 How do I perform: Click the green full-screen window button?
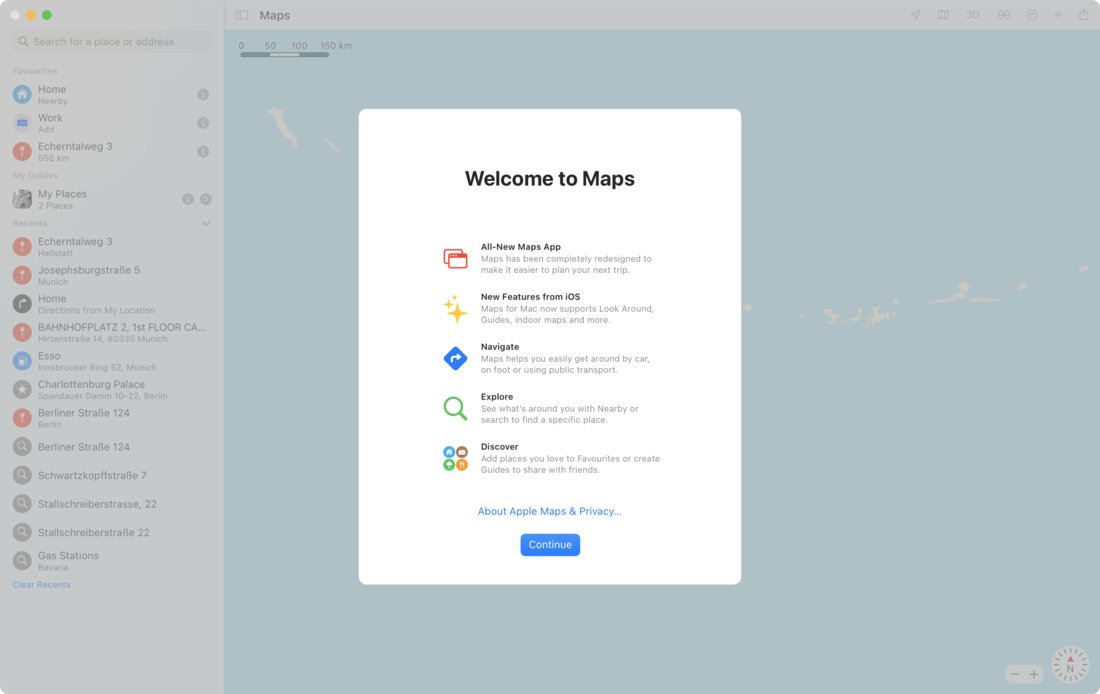tap(46, 15)
